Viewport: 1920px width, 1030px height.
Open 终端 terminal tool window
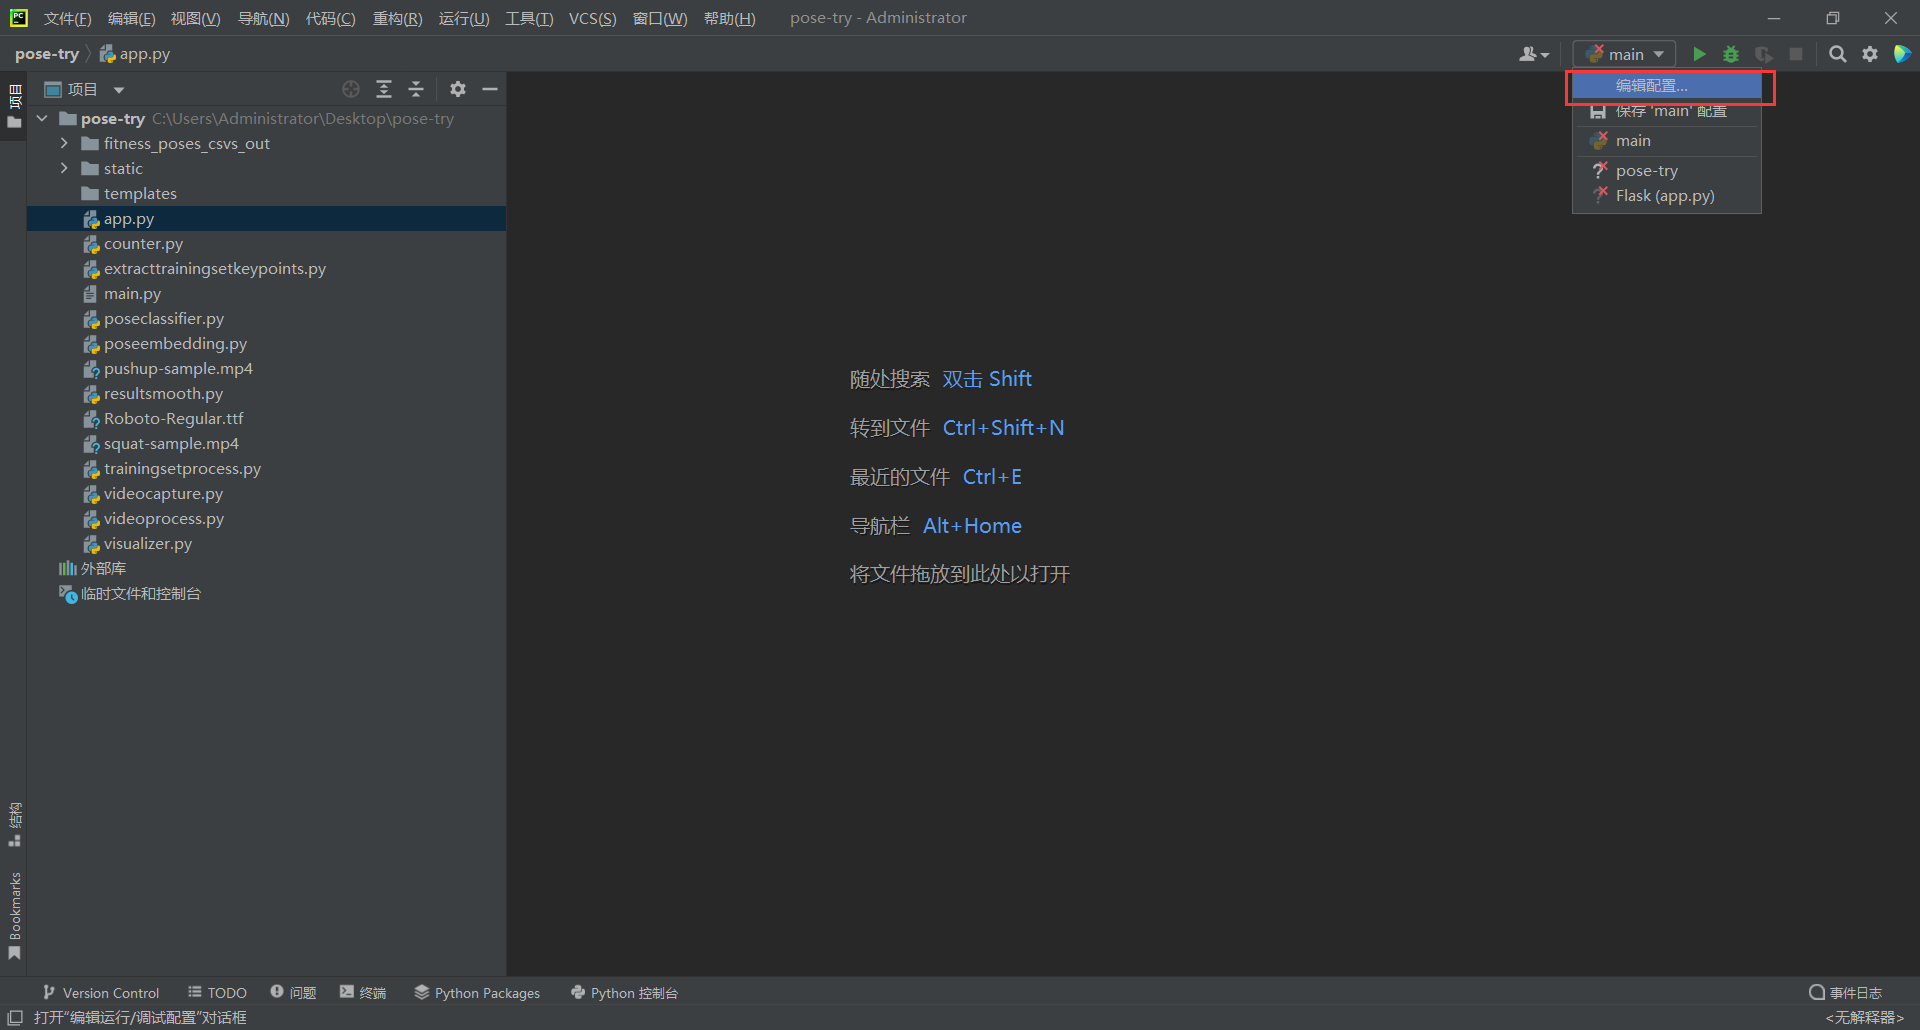click(363, 993)
